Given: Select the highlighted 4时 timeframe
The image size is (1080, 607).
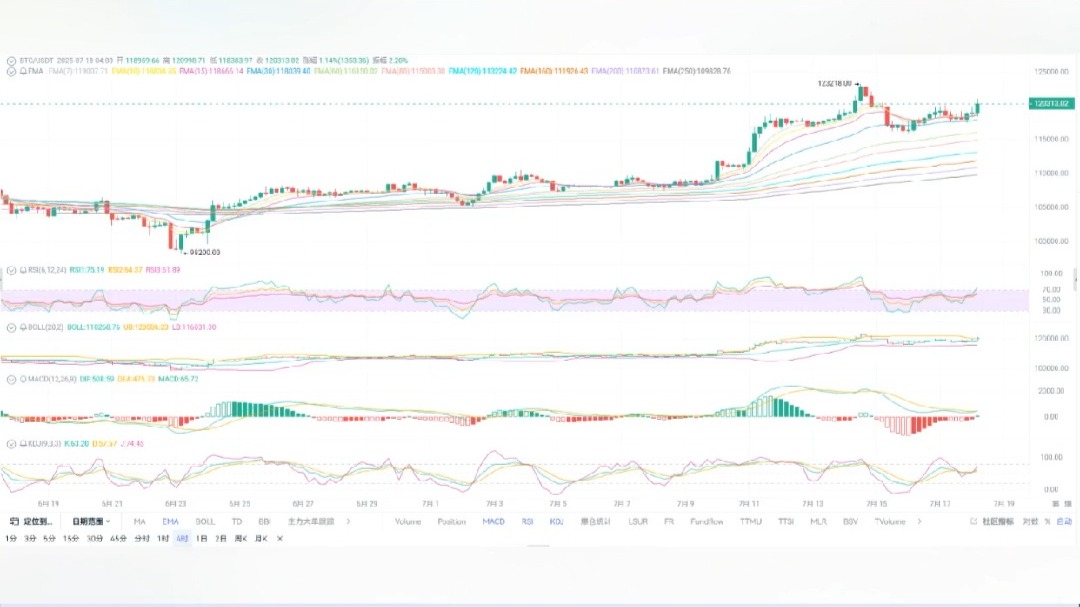Looking at the screenshot, I should [183, 539].
